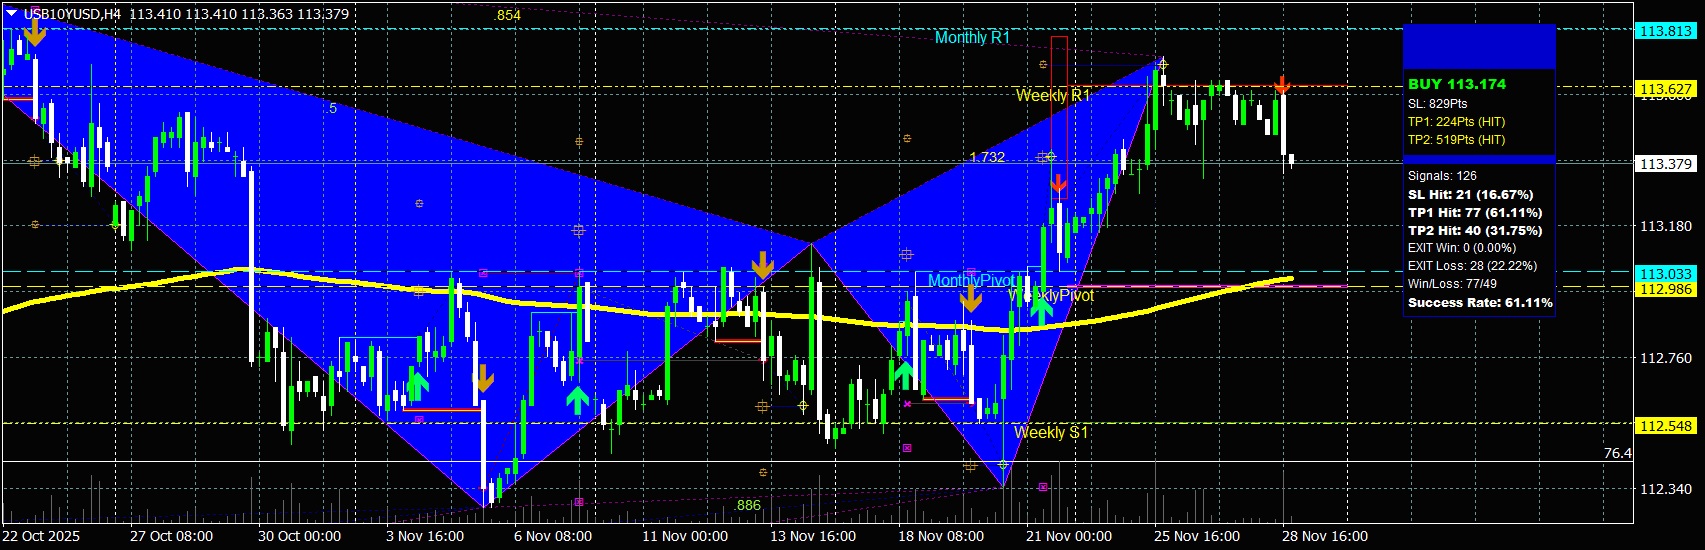Click the green up arrow overlapping the WeeklyPivot label
The image size is (1705, 550).
(x=1041, y=308)
